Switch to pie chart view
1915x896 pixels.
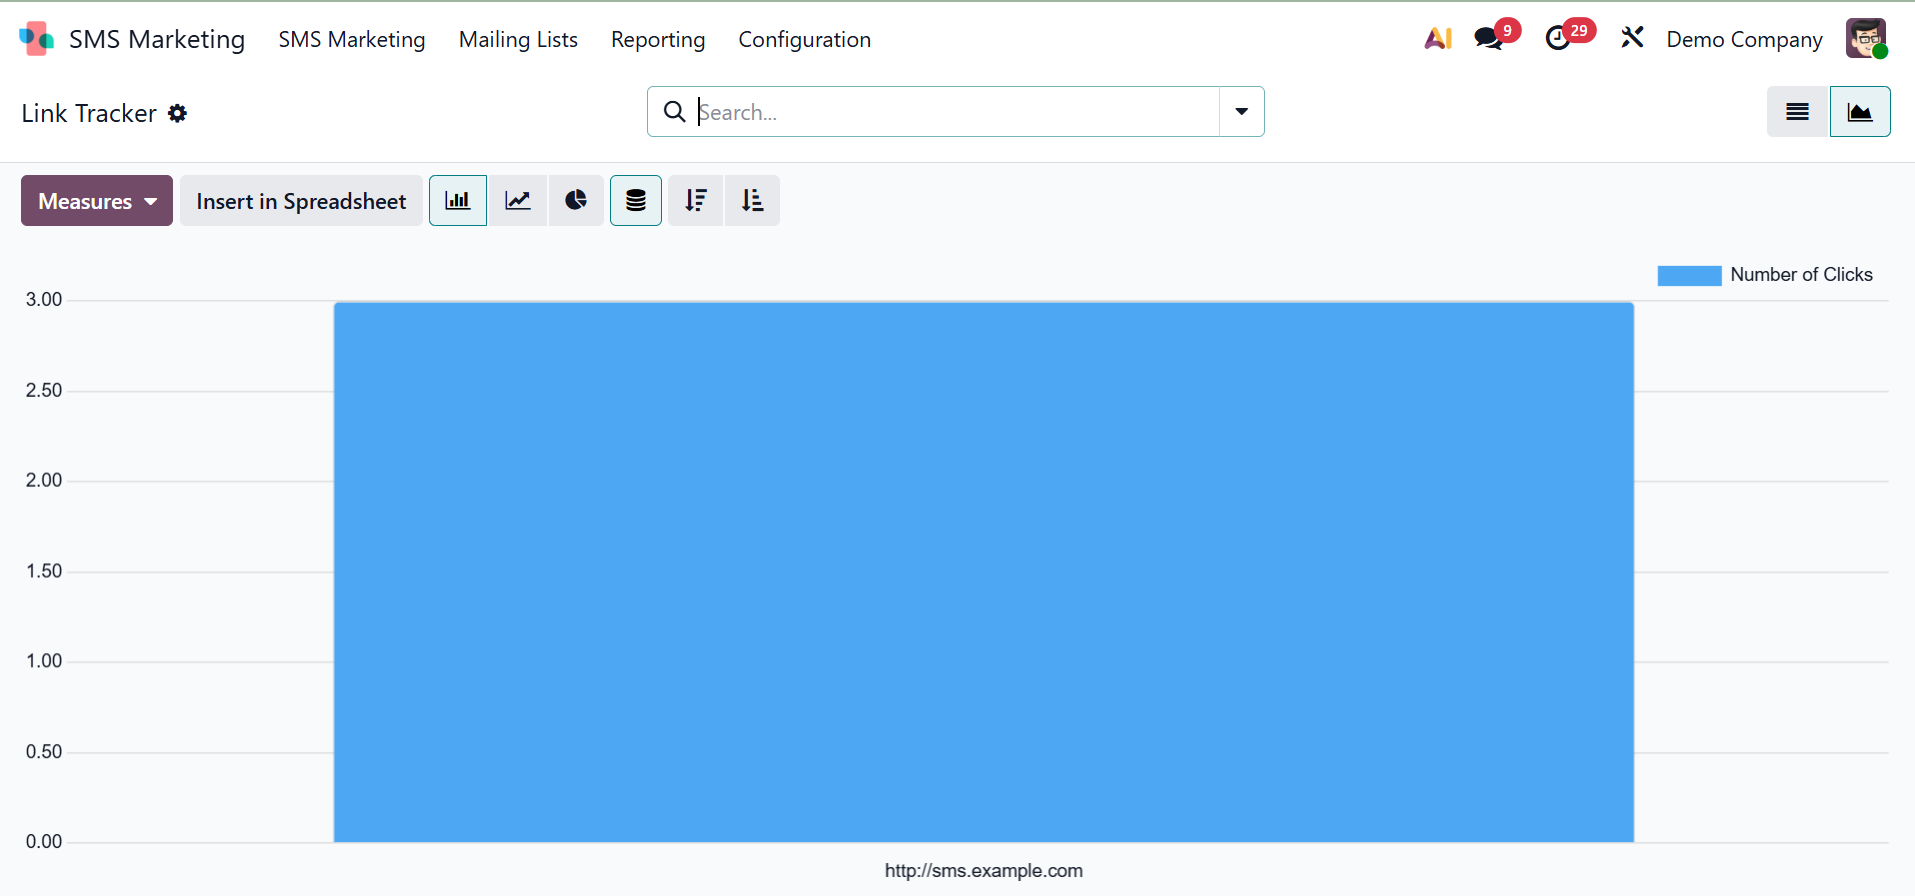(576, 201)
